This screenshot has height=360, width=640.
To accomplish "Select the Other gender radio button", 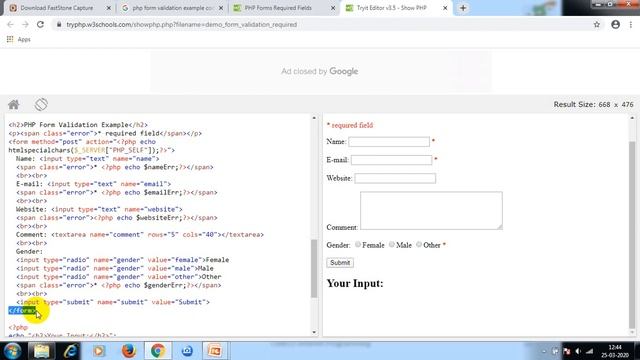I will tap(419, 244).
